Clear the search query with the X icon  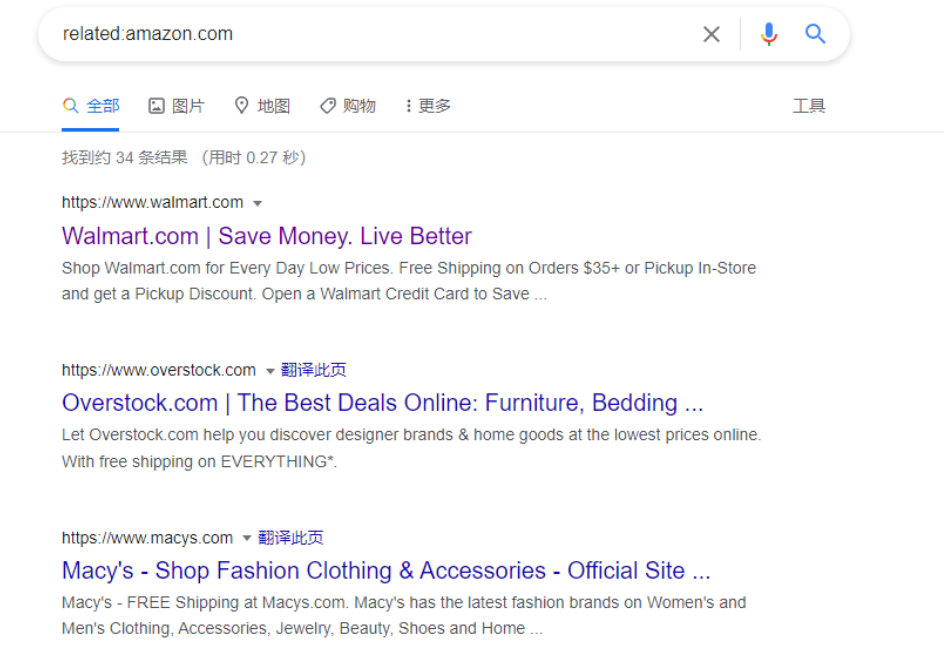tap(711, 33)
